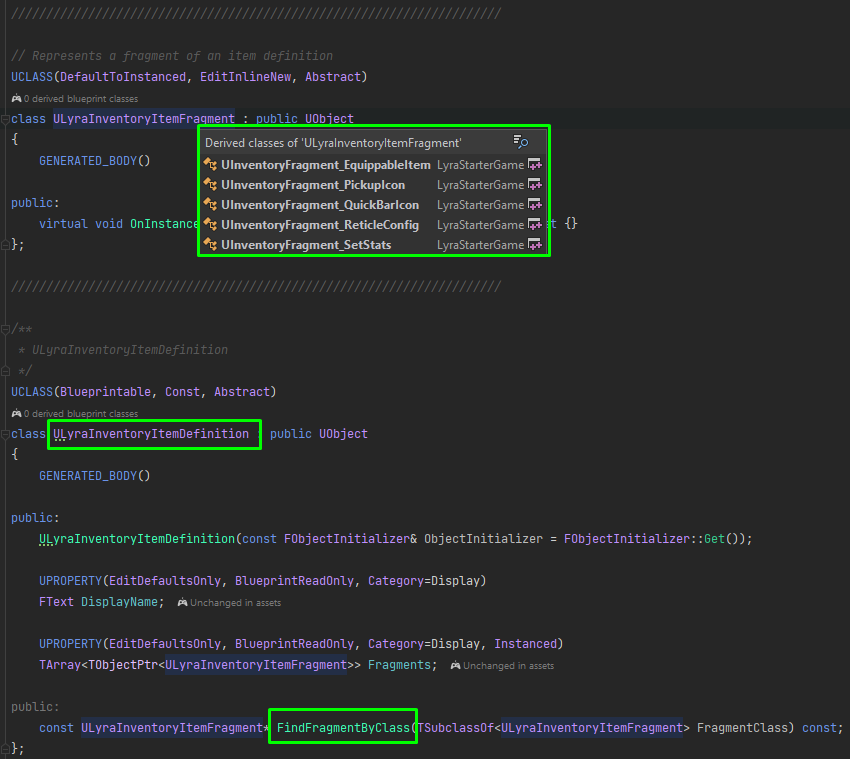Click fold end marker of ULyraInventoryItemDefinition class
Image resolution: width=850 pixels, height=759 pixels.
pos(5,749)
